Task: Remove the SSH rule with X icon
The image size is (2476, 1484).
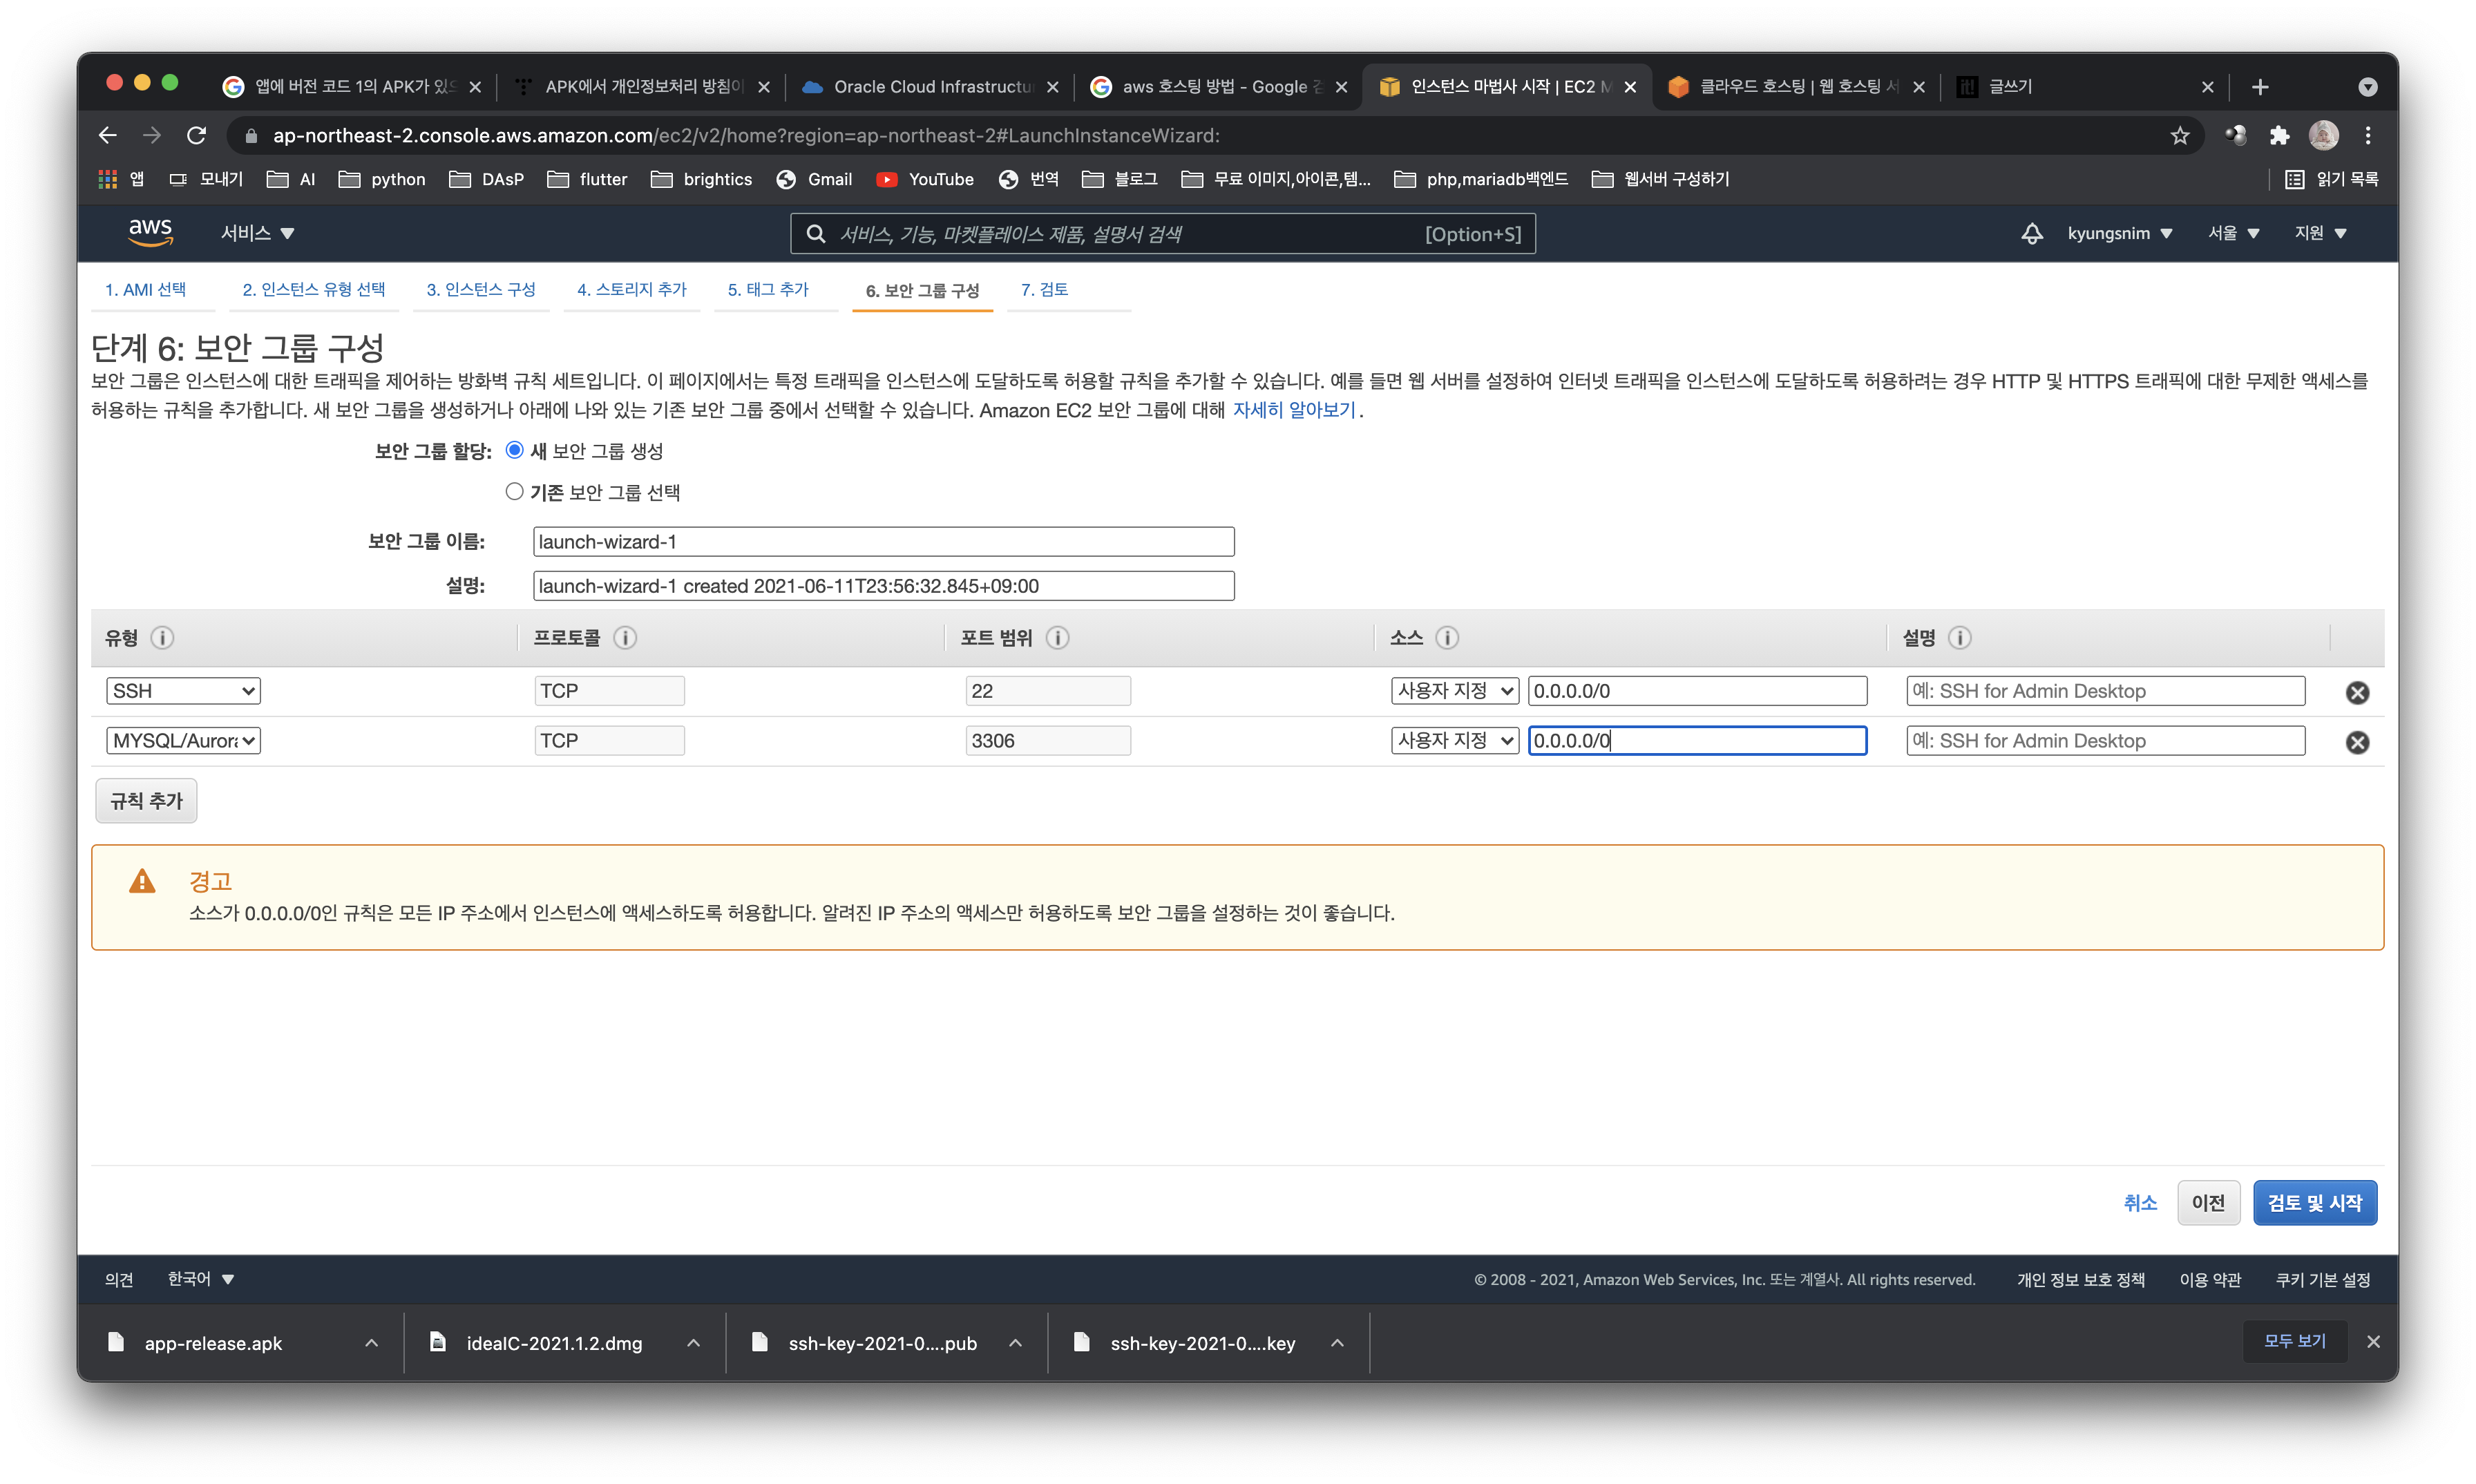Action: pyautogui.click(x=2356, y=692)
